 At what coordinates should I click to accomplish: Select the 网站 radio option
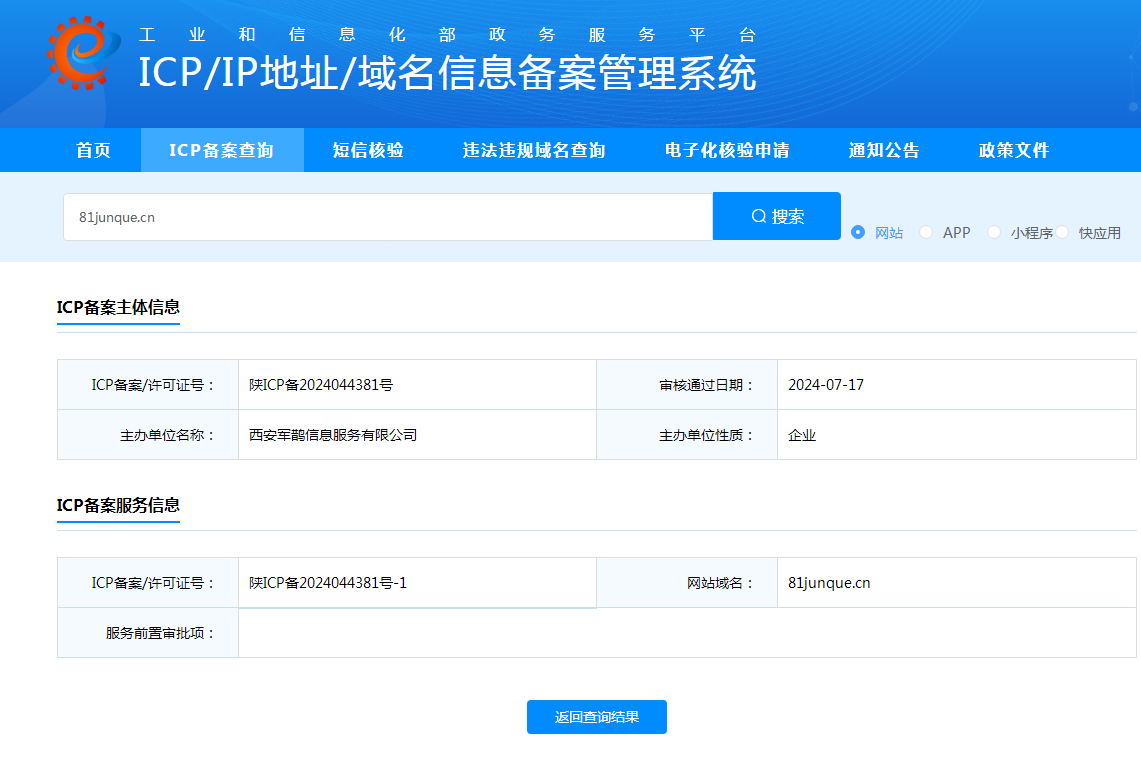[x=858, y=232]
